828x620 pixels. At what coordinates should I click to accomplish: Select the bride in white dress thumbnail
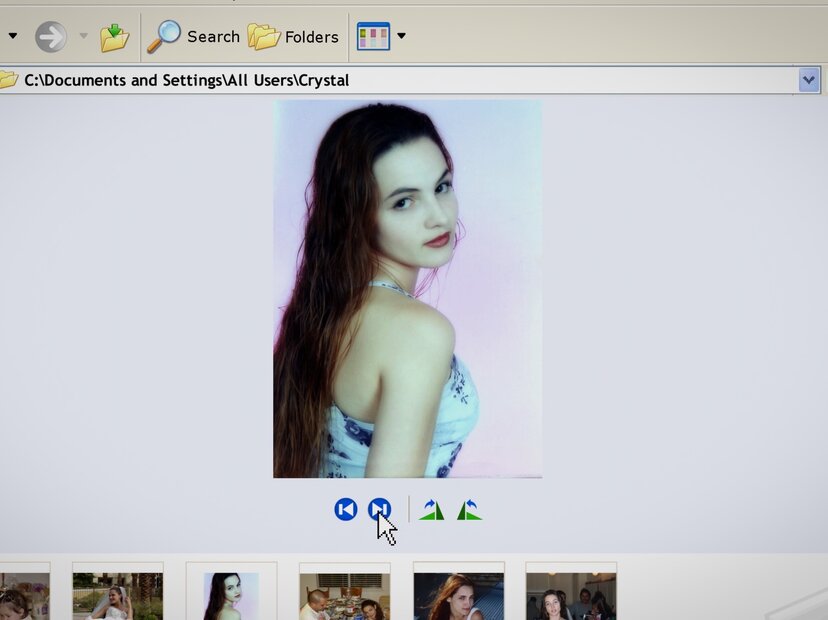pos(117,595)
